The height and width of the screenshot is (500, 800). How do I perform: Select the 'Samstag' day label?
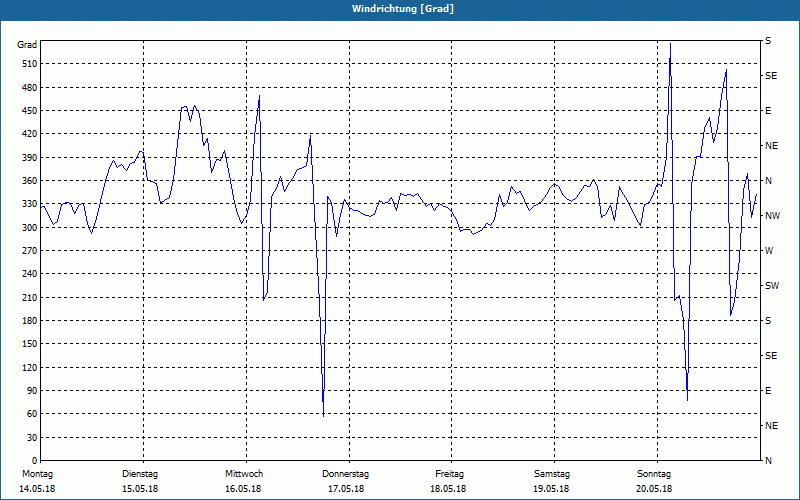552,474
